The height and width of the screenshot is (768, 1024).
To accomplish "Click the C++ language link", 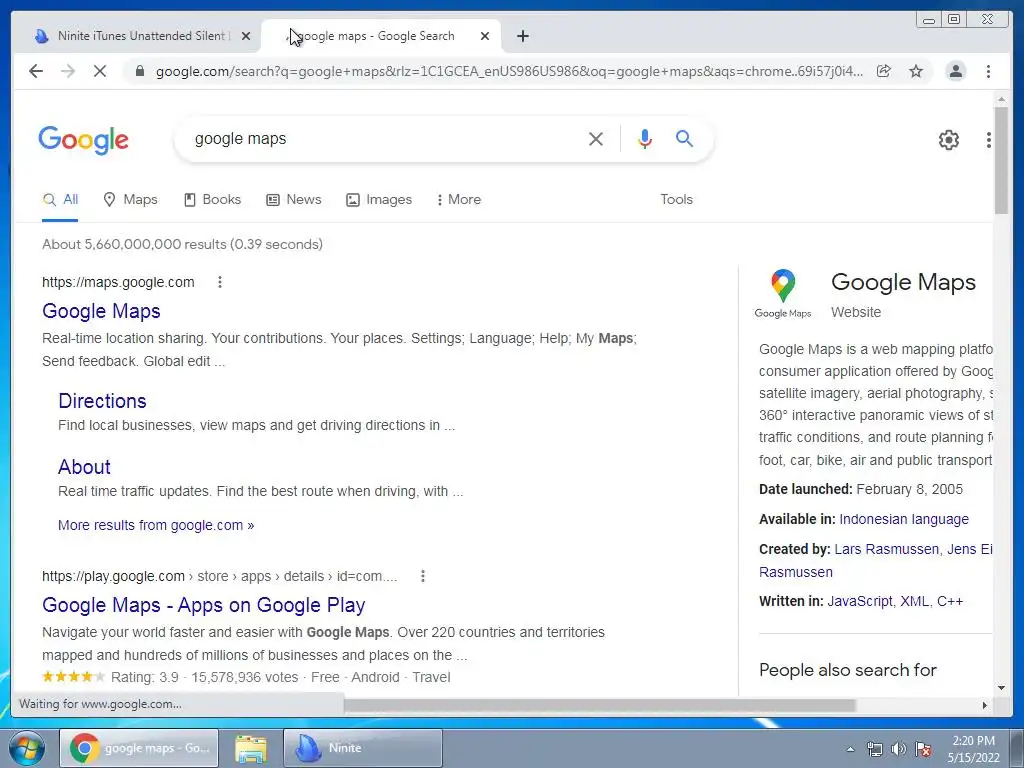I will pos(950,601).
